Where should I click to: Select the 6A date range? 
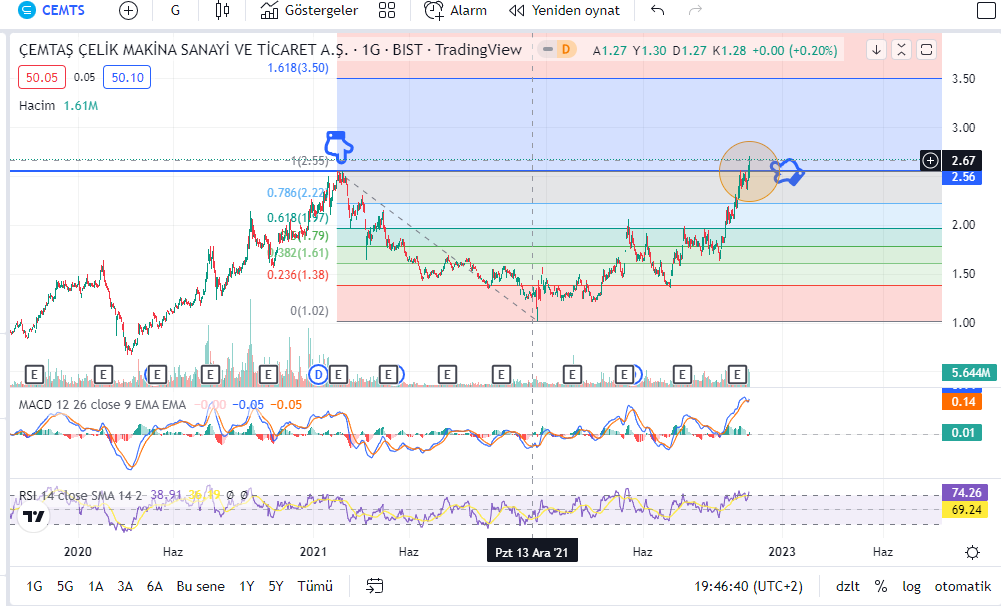154,586
